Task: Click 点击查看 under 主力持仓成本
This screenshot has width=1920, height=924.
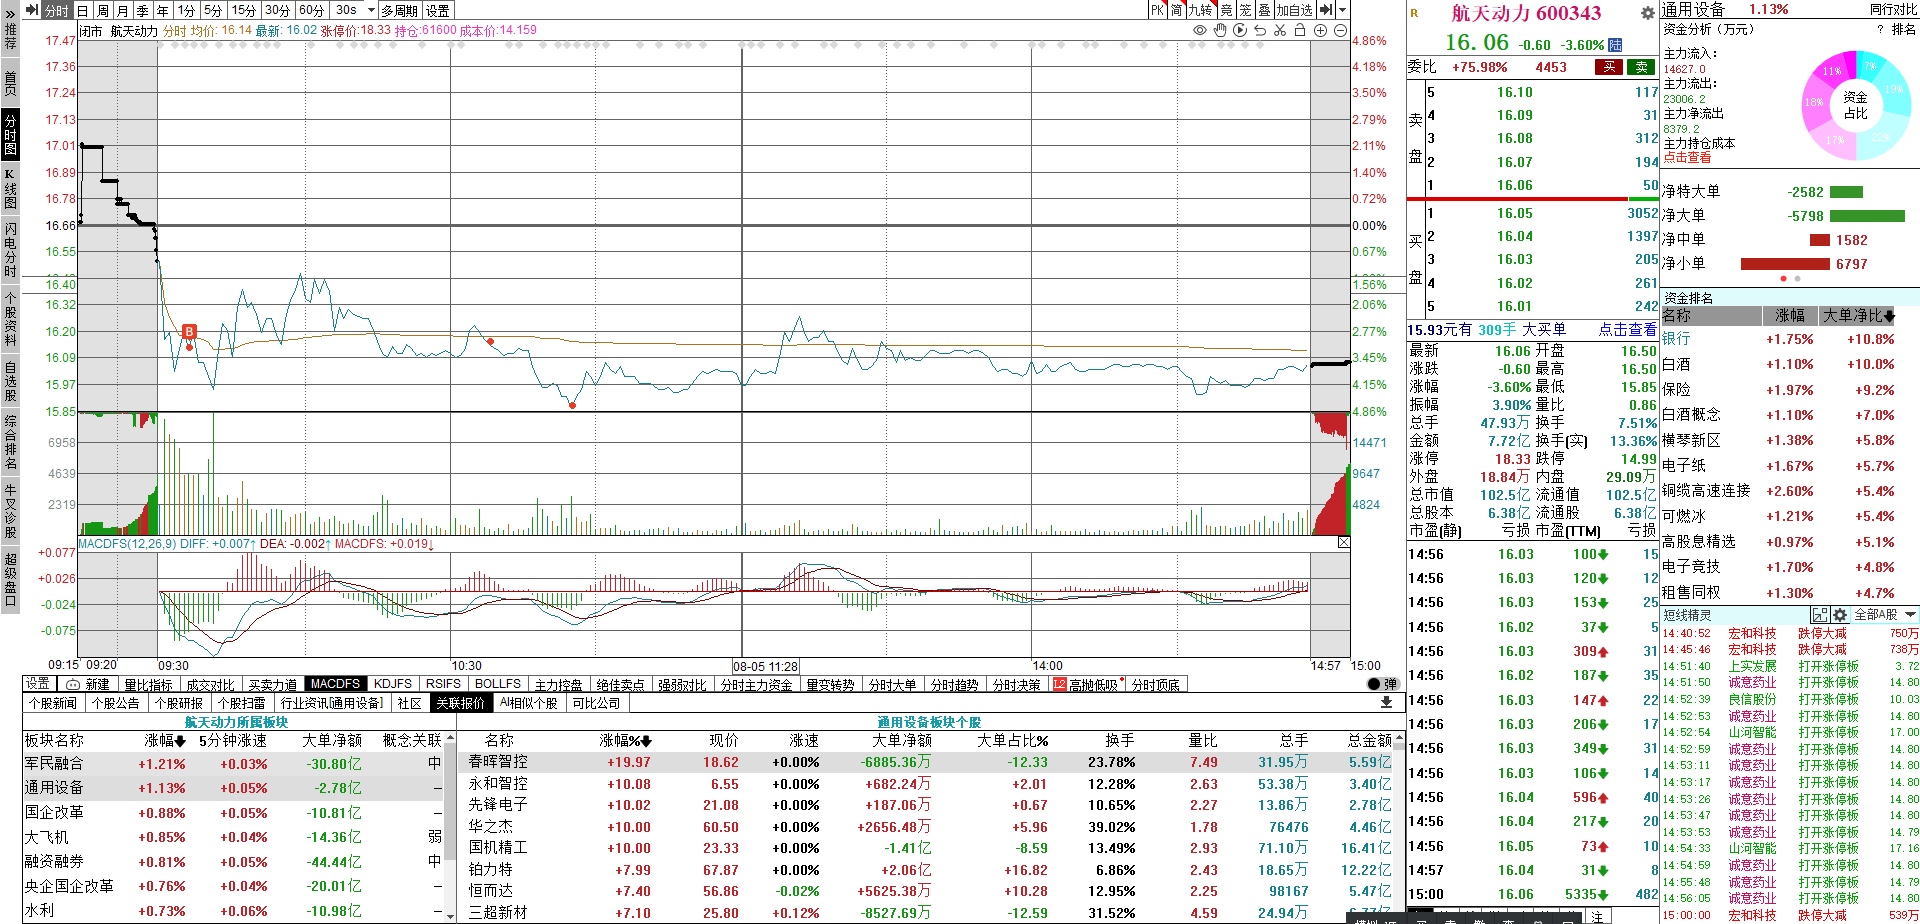Action: coord(1687,158)
